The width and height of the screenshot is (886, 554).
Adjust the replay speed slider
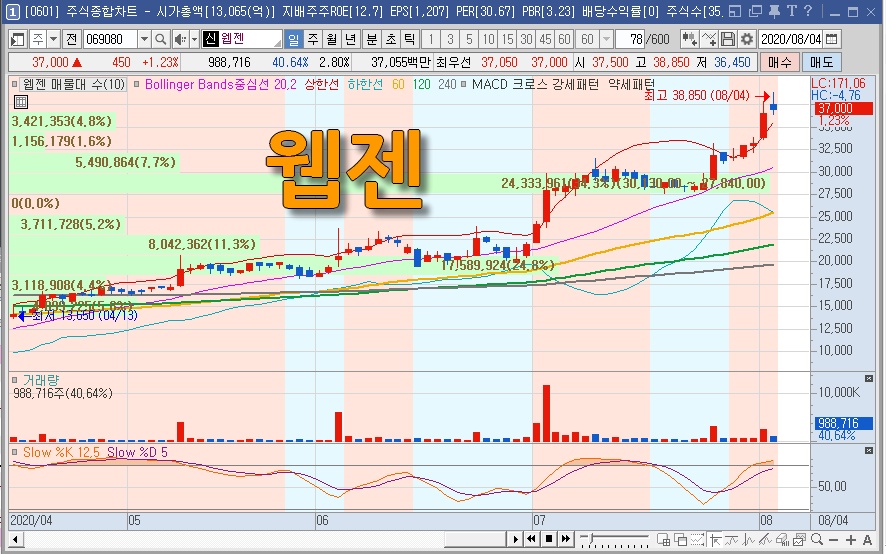[614, 540]
